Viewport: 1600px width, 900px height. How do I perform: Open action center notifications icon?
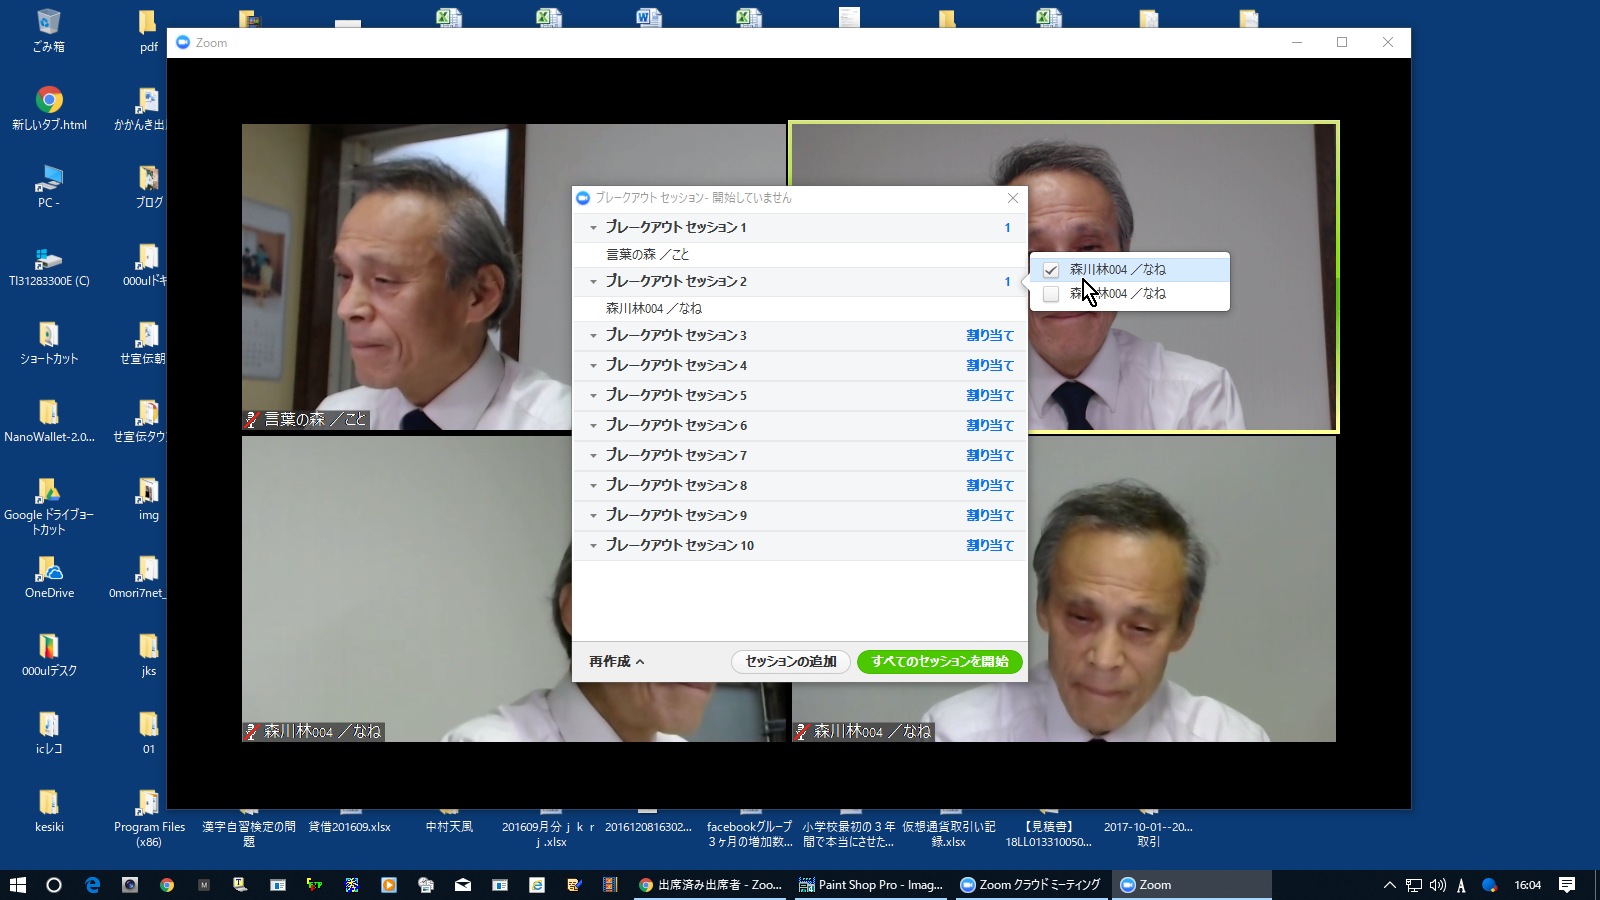click(x=1567, y=885)
